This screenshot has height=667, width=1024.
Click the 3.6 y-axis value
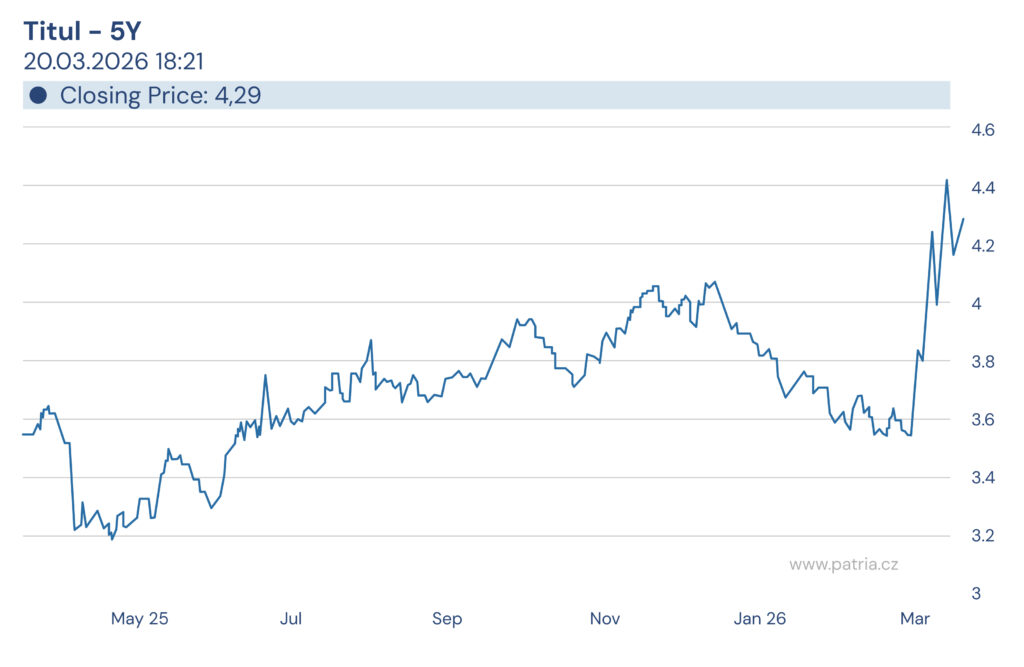982,420
